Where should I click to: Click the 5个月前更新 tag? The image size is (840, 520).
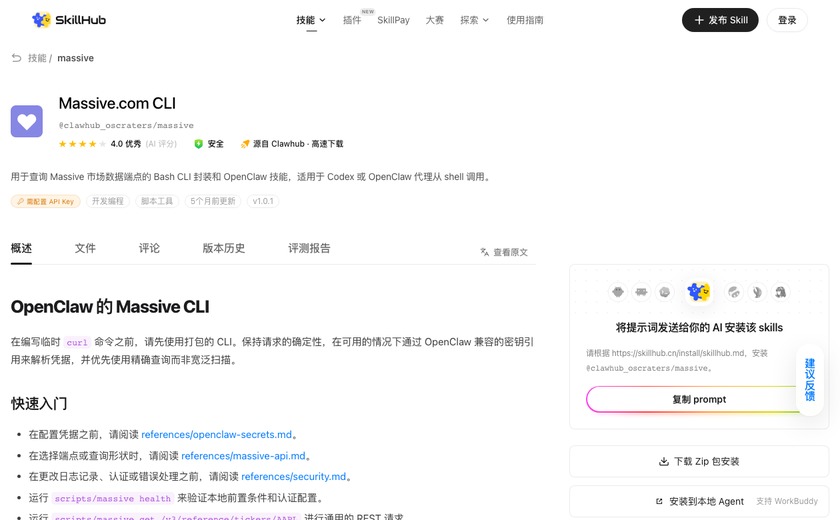pos(213,201)
